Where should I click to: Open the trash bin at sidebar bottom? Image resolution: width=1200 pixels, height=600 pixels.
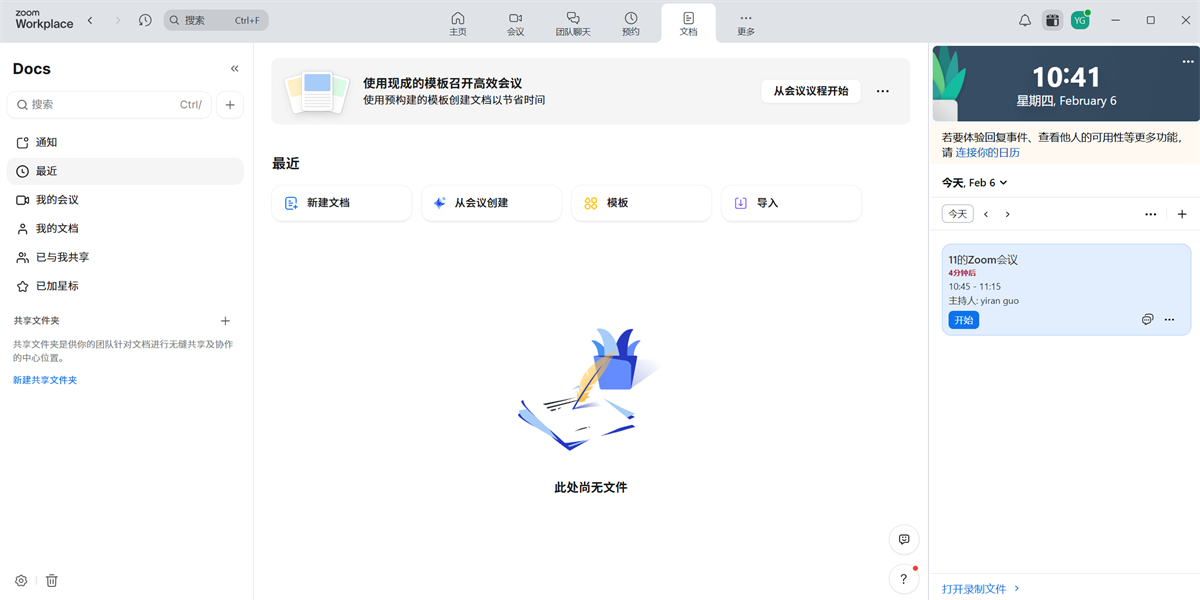51,580
